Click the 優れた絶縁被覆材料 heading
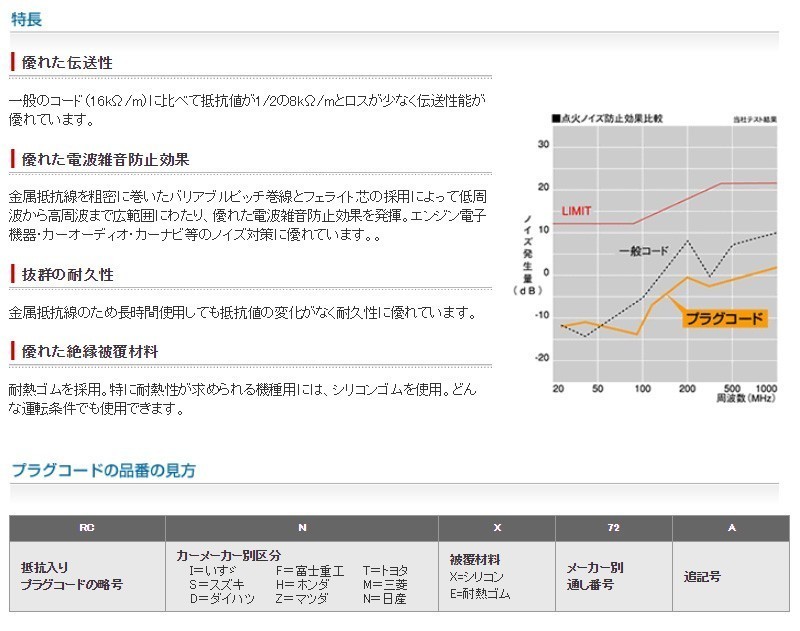800x631 pixels. tap(90, 351)
